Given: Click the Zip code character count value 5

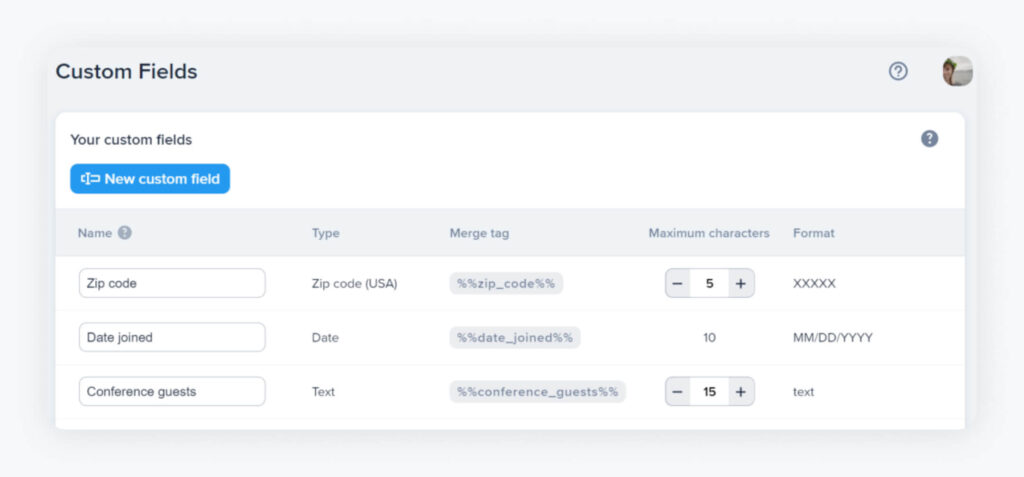Looking at the screenshot, I should pos(709,283).
